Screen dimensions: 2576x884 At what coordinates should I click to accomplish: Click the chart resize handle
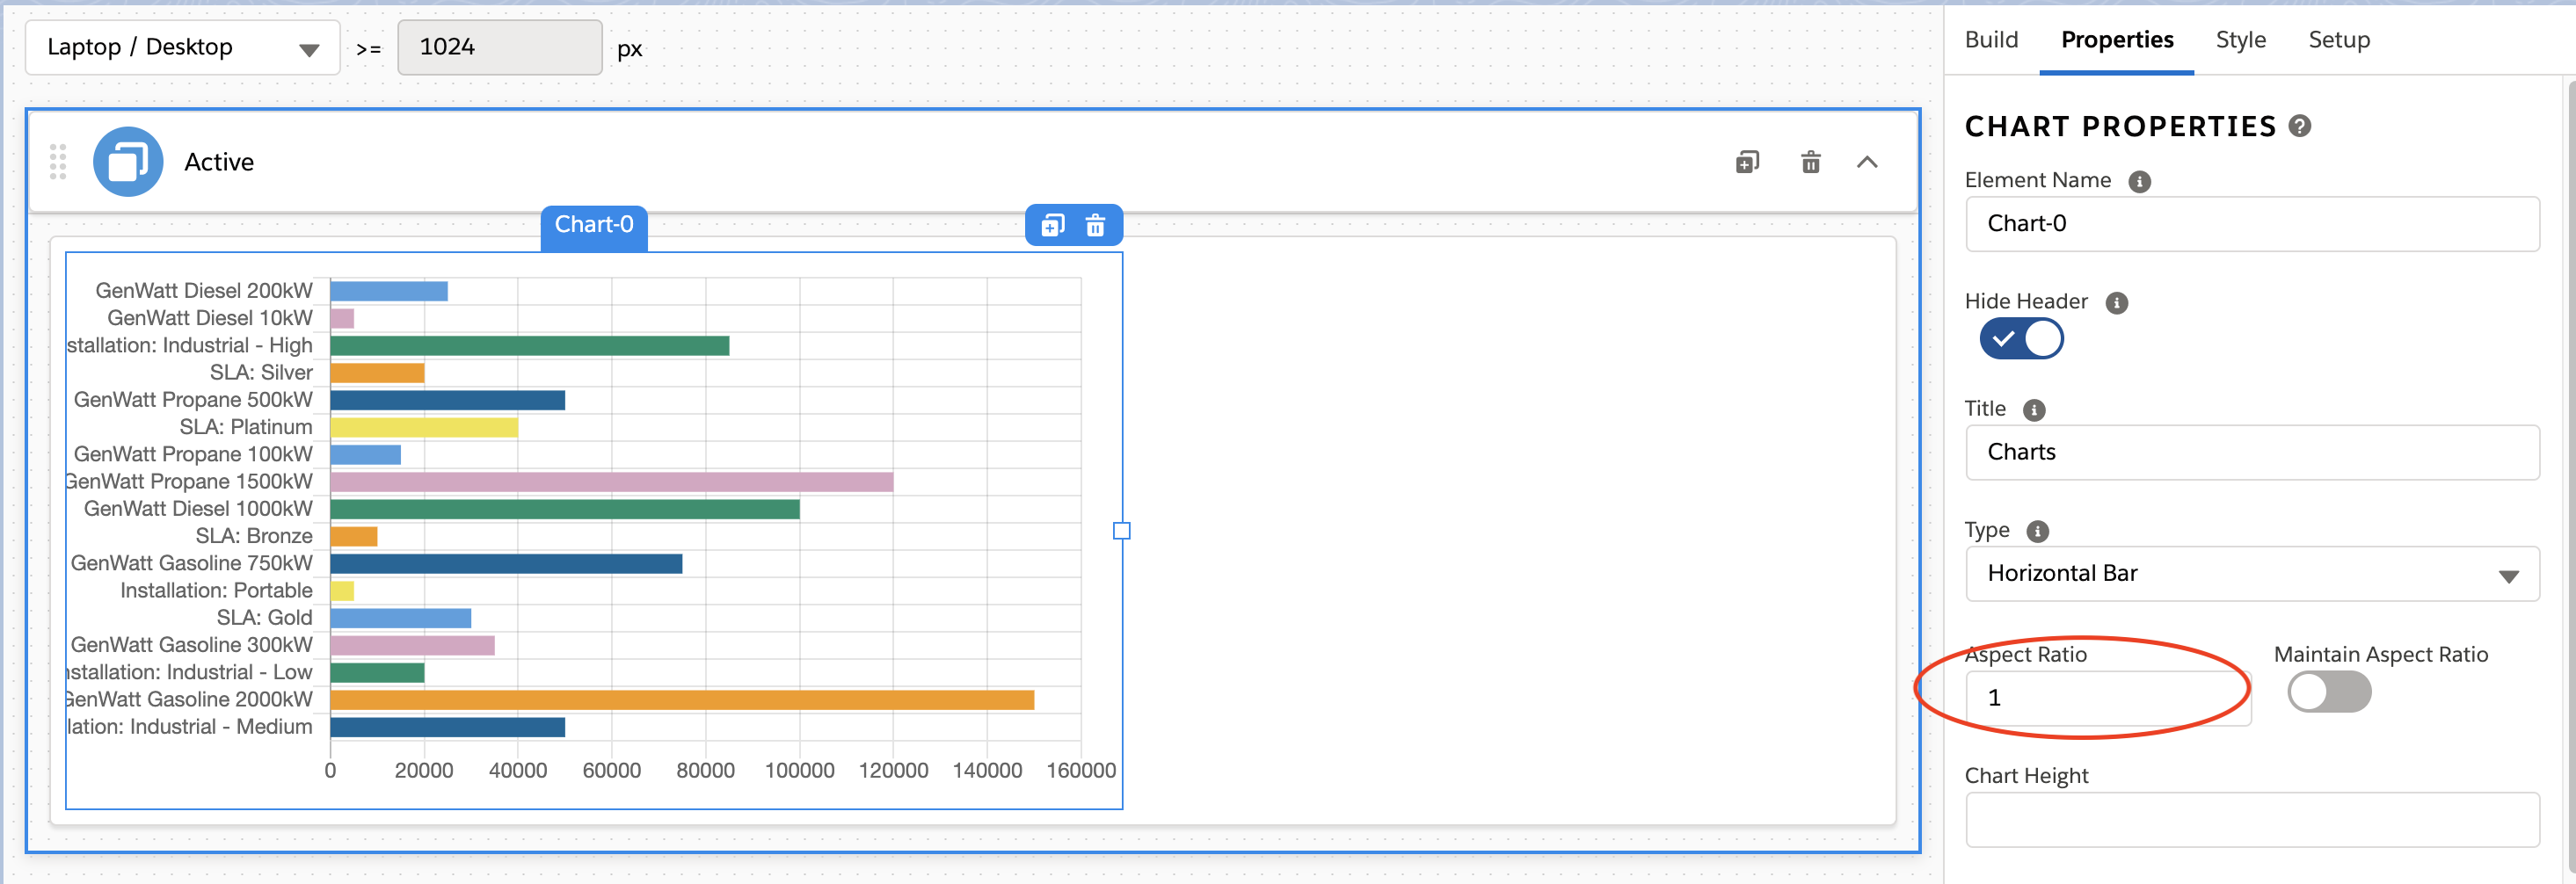[x=1122, y=531]
